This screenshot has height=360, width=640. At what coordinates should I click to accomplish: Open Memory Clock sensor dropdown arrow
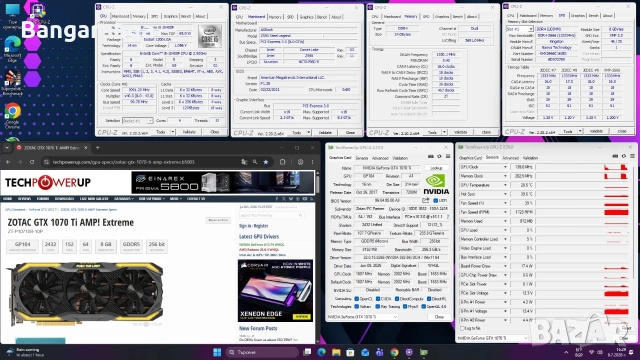[x=505, y=176]
